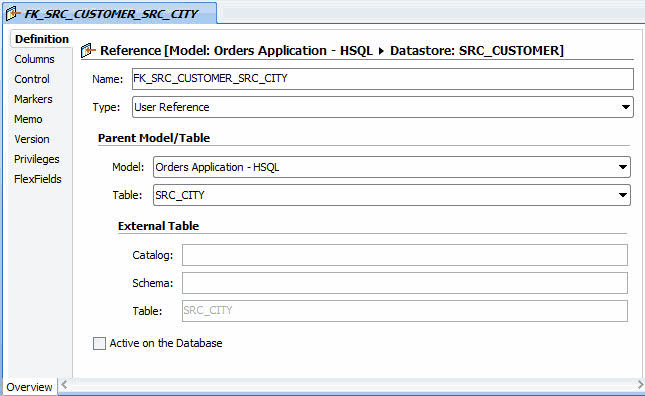The width and height of the screenshot is (645, 396).
Task: Click the External Table section heading
Action: point(158,226)
